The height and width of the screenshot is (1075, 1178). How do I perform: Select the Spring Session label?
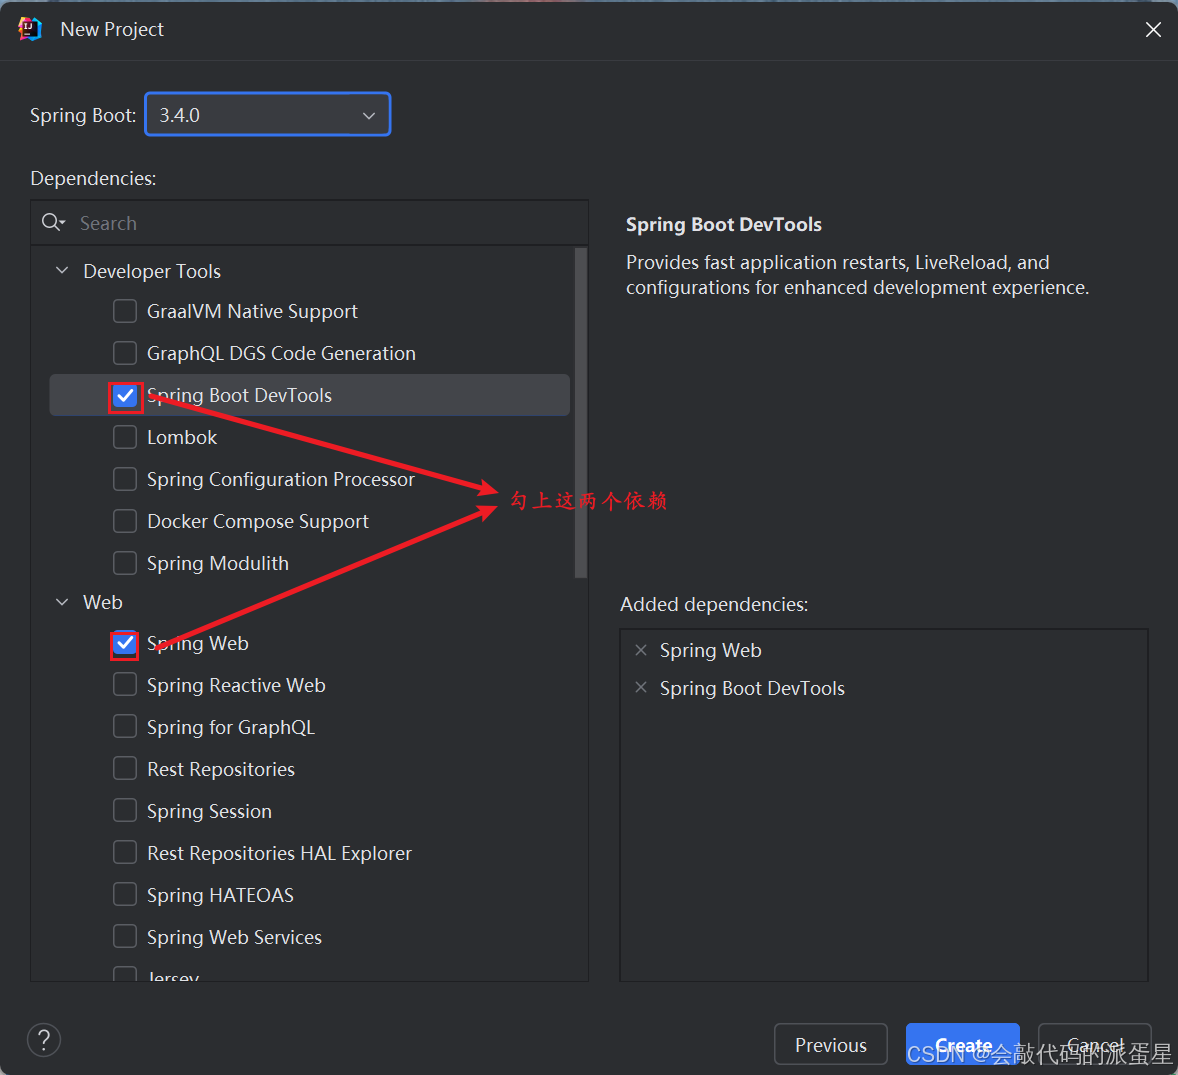[209, 811]
